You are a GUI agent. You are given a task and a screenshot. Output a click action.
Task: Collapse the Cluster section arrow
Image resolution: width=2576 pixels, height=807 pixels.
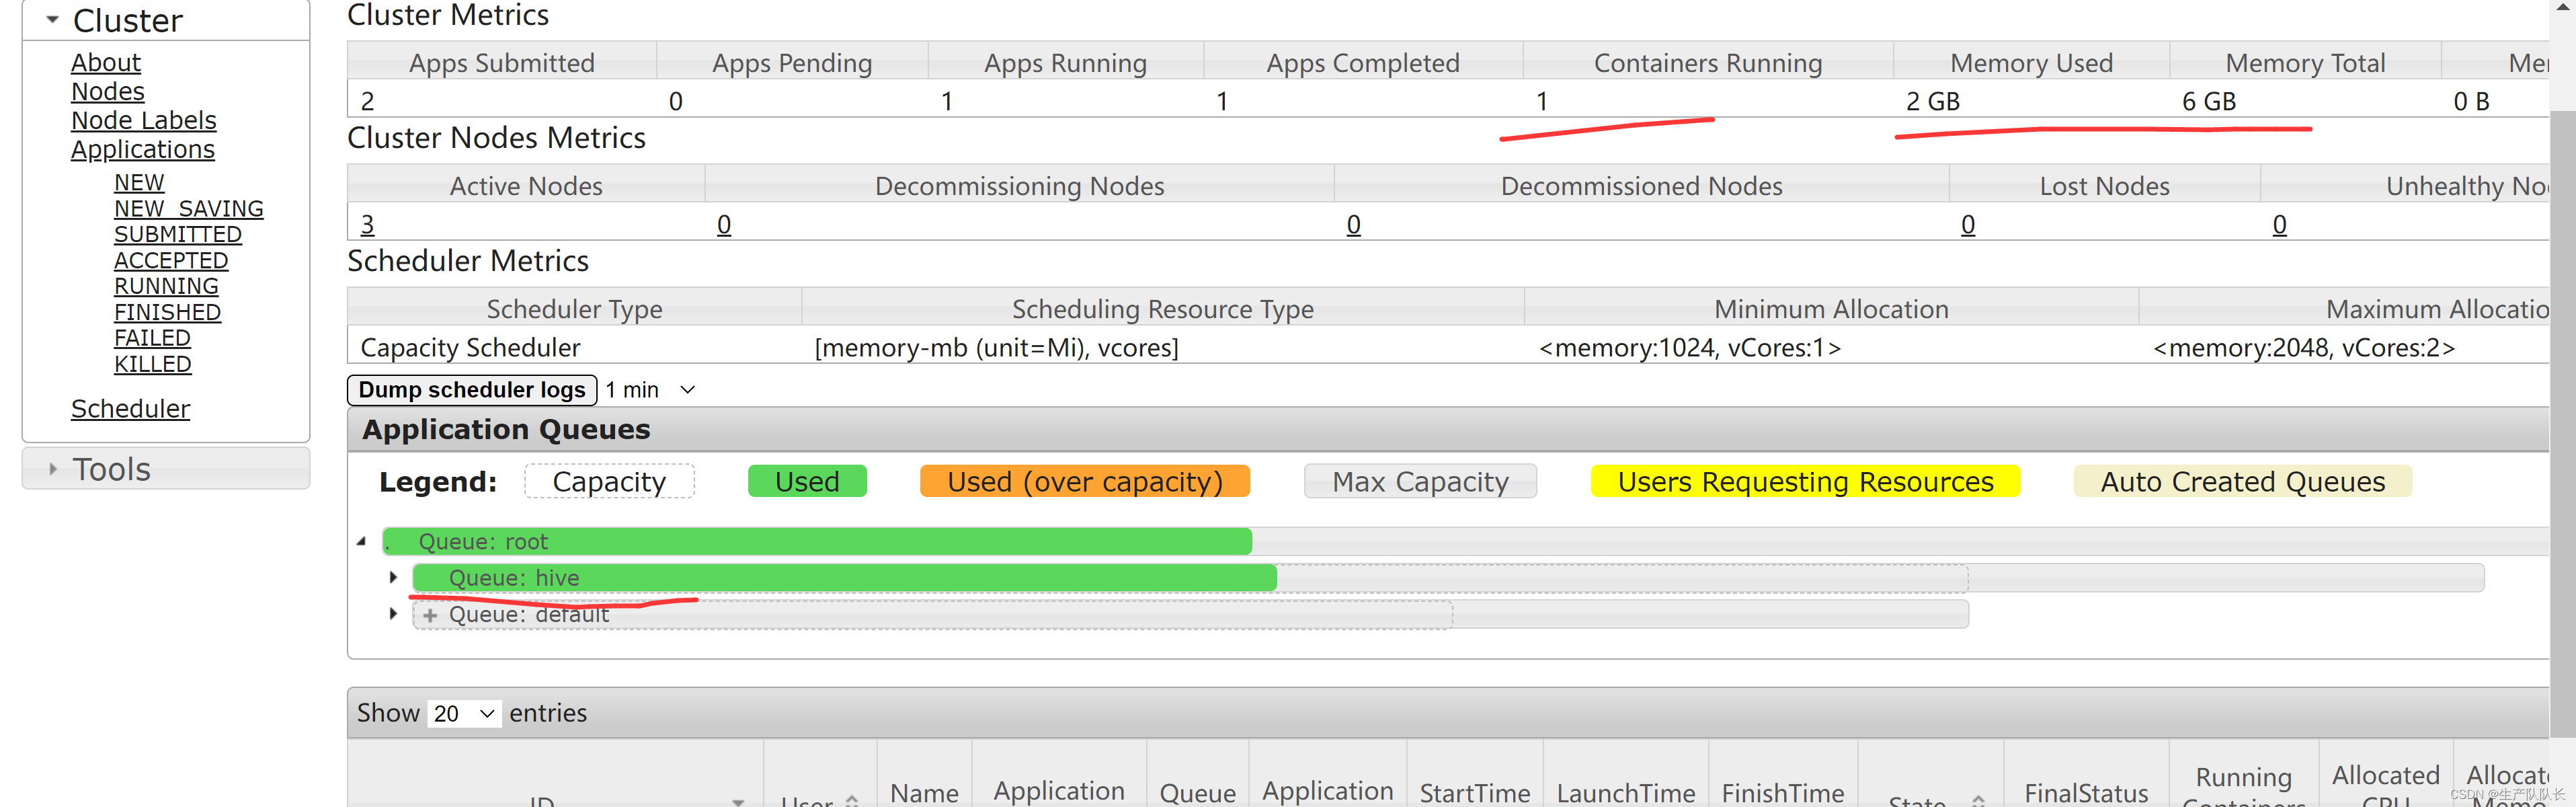point(52,20)
